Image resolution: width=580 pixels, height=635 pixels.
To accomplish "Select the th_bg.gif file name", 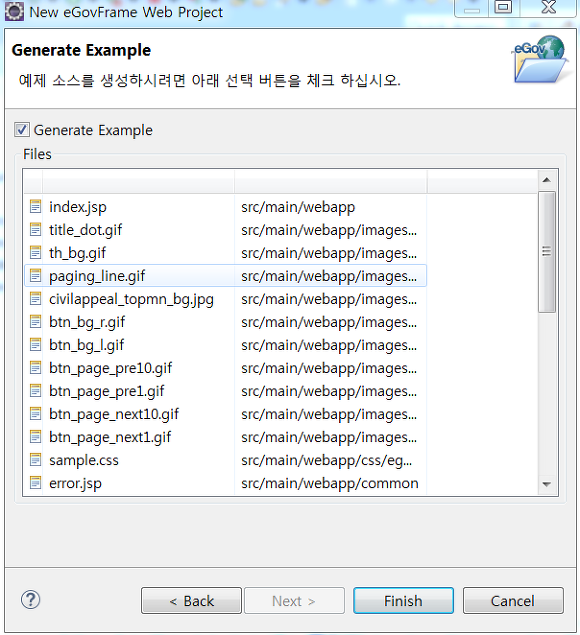I will pyautogui.click(x=77, y=254).
